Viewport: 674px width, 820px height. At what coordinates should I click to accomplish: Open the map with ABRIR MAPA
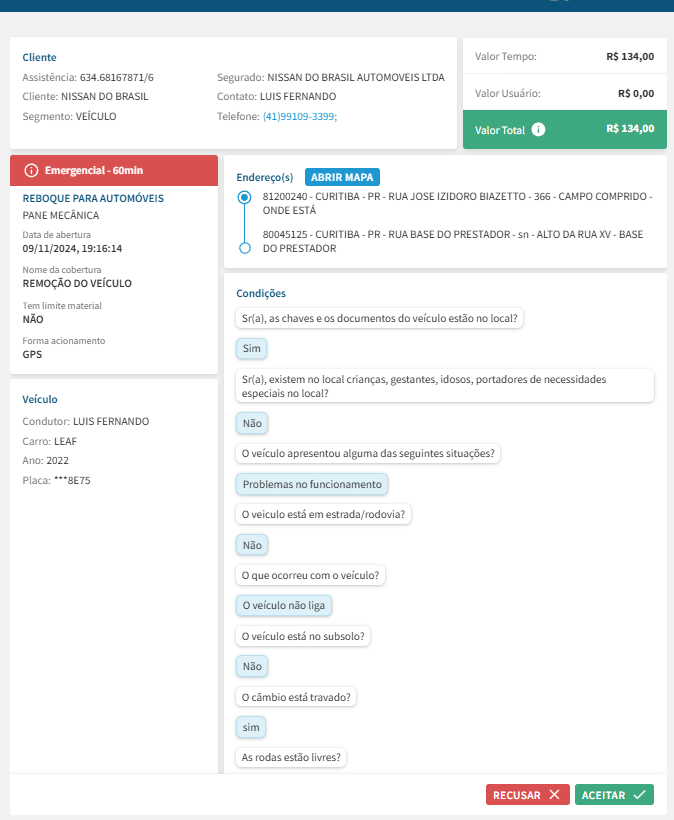point(342,177)
